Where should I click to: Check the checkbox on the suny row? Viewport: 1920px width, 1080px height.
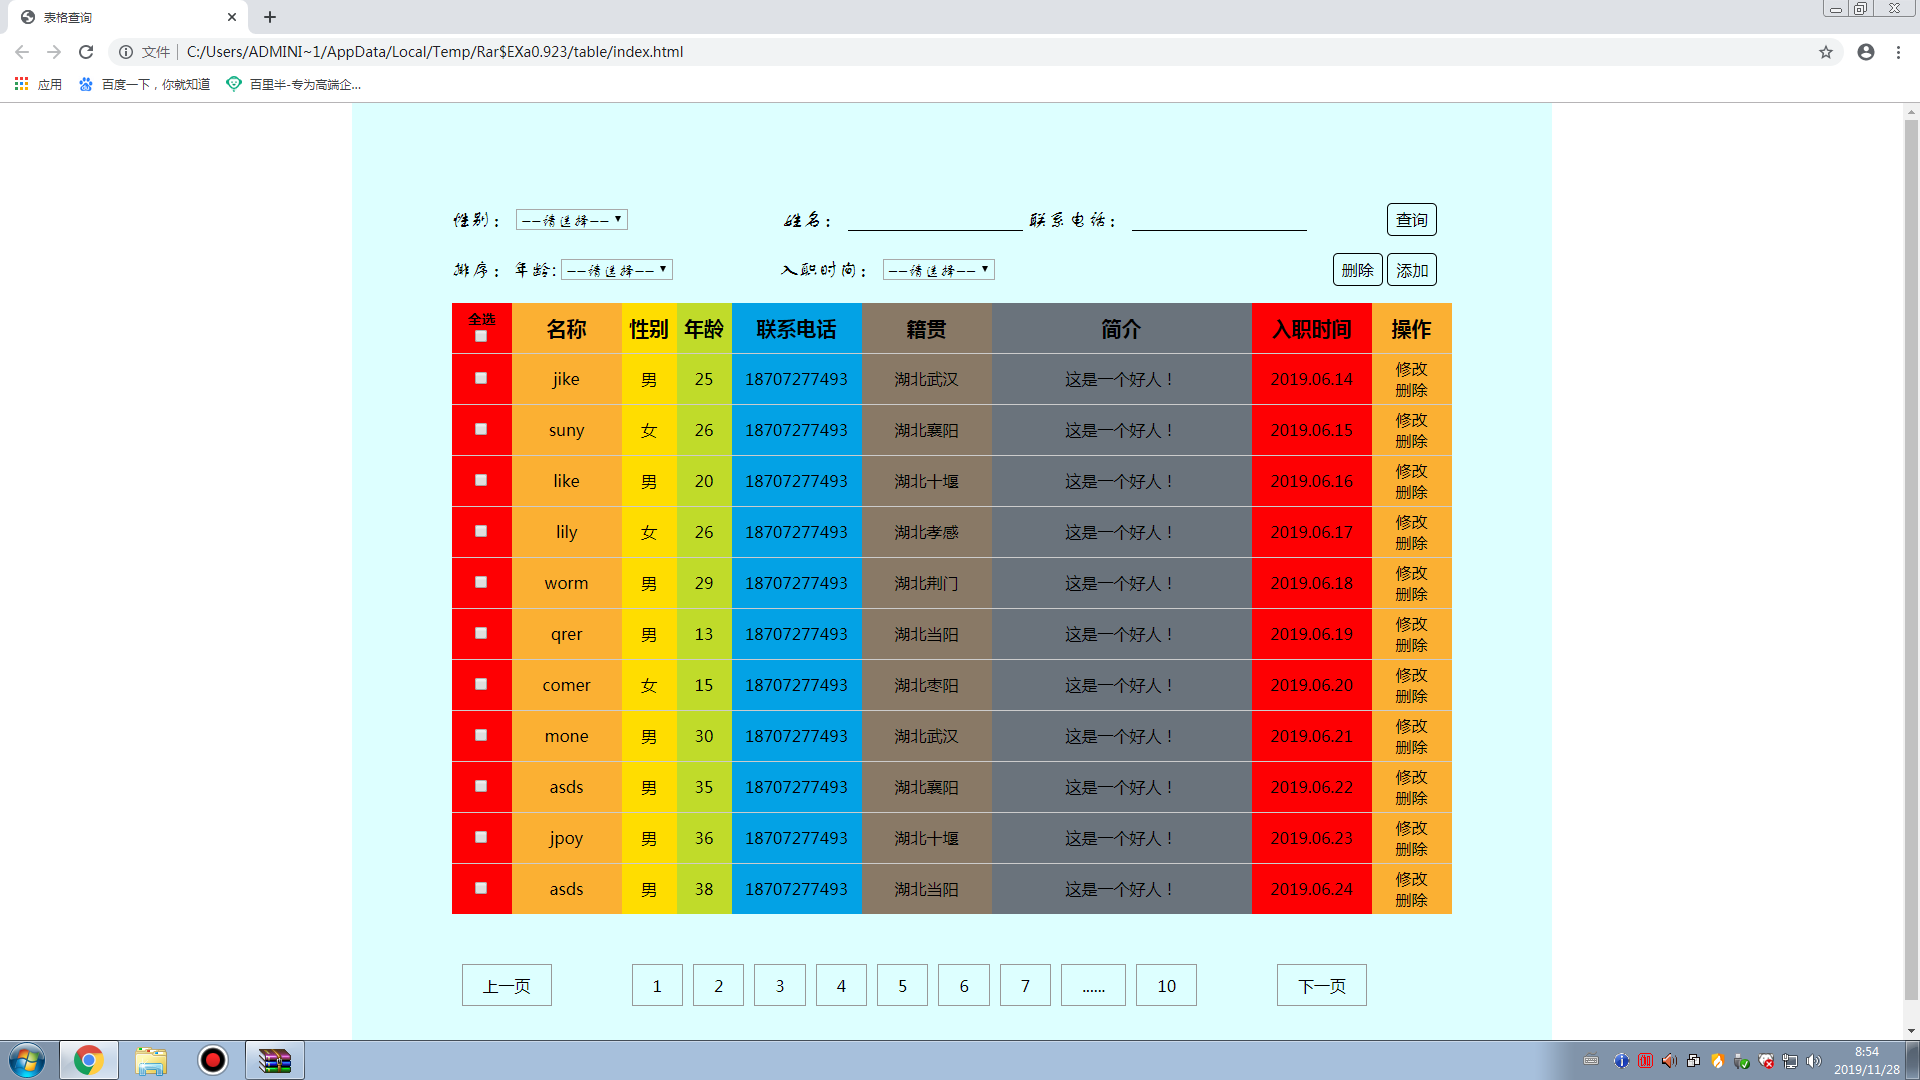point(481,429)
